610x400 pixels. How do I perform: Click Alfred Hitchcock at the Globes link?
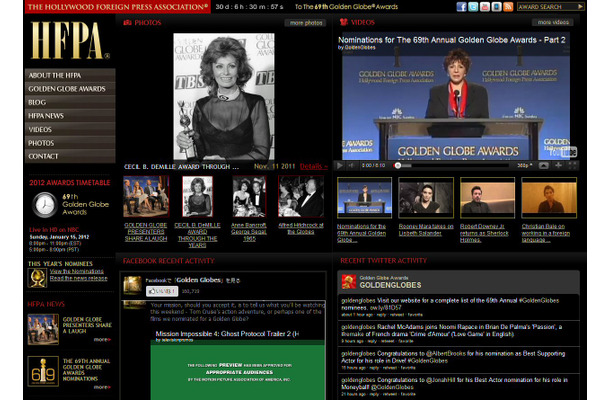pos(301,228)
